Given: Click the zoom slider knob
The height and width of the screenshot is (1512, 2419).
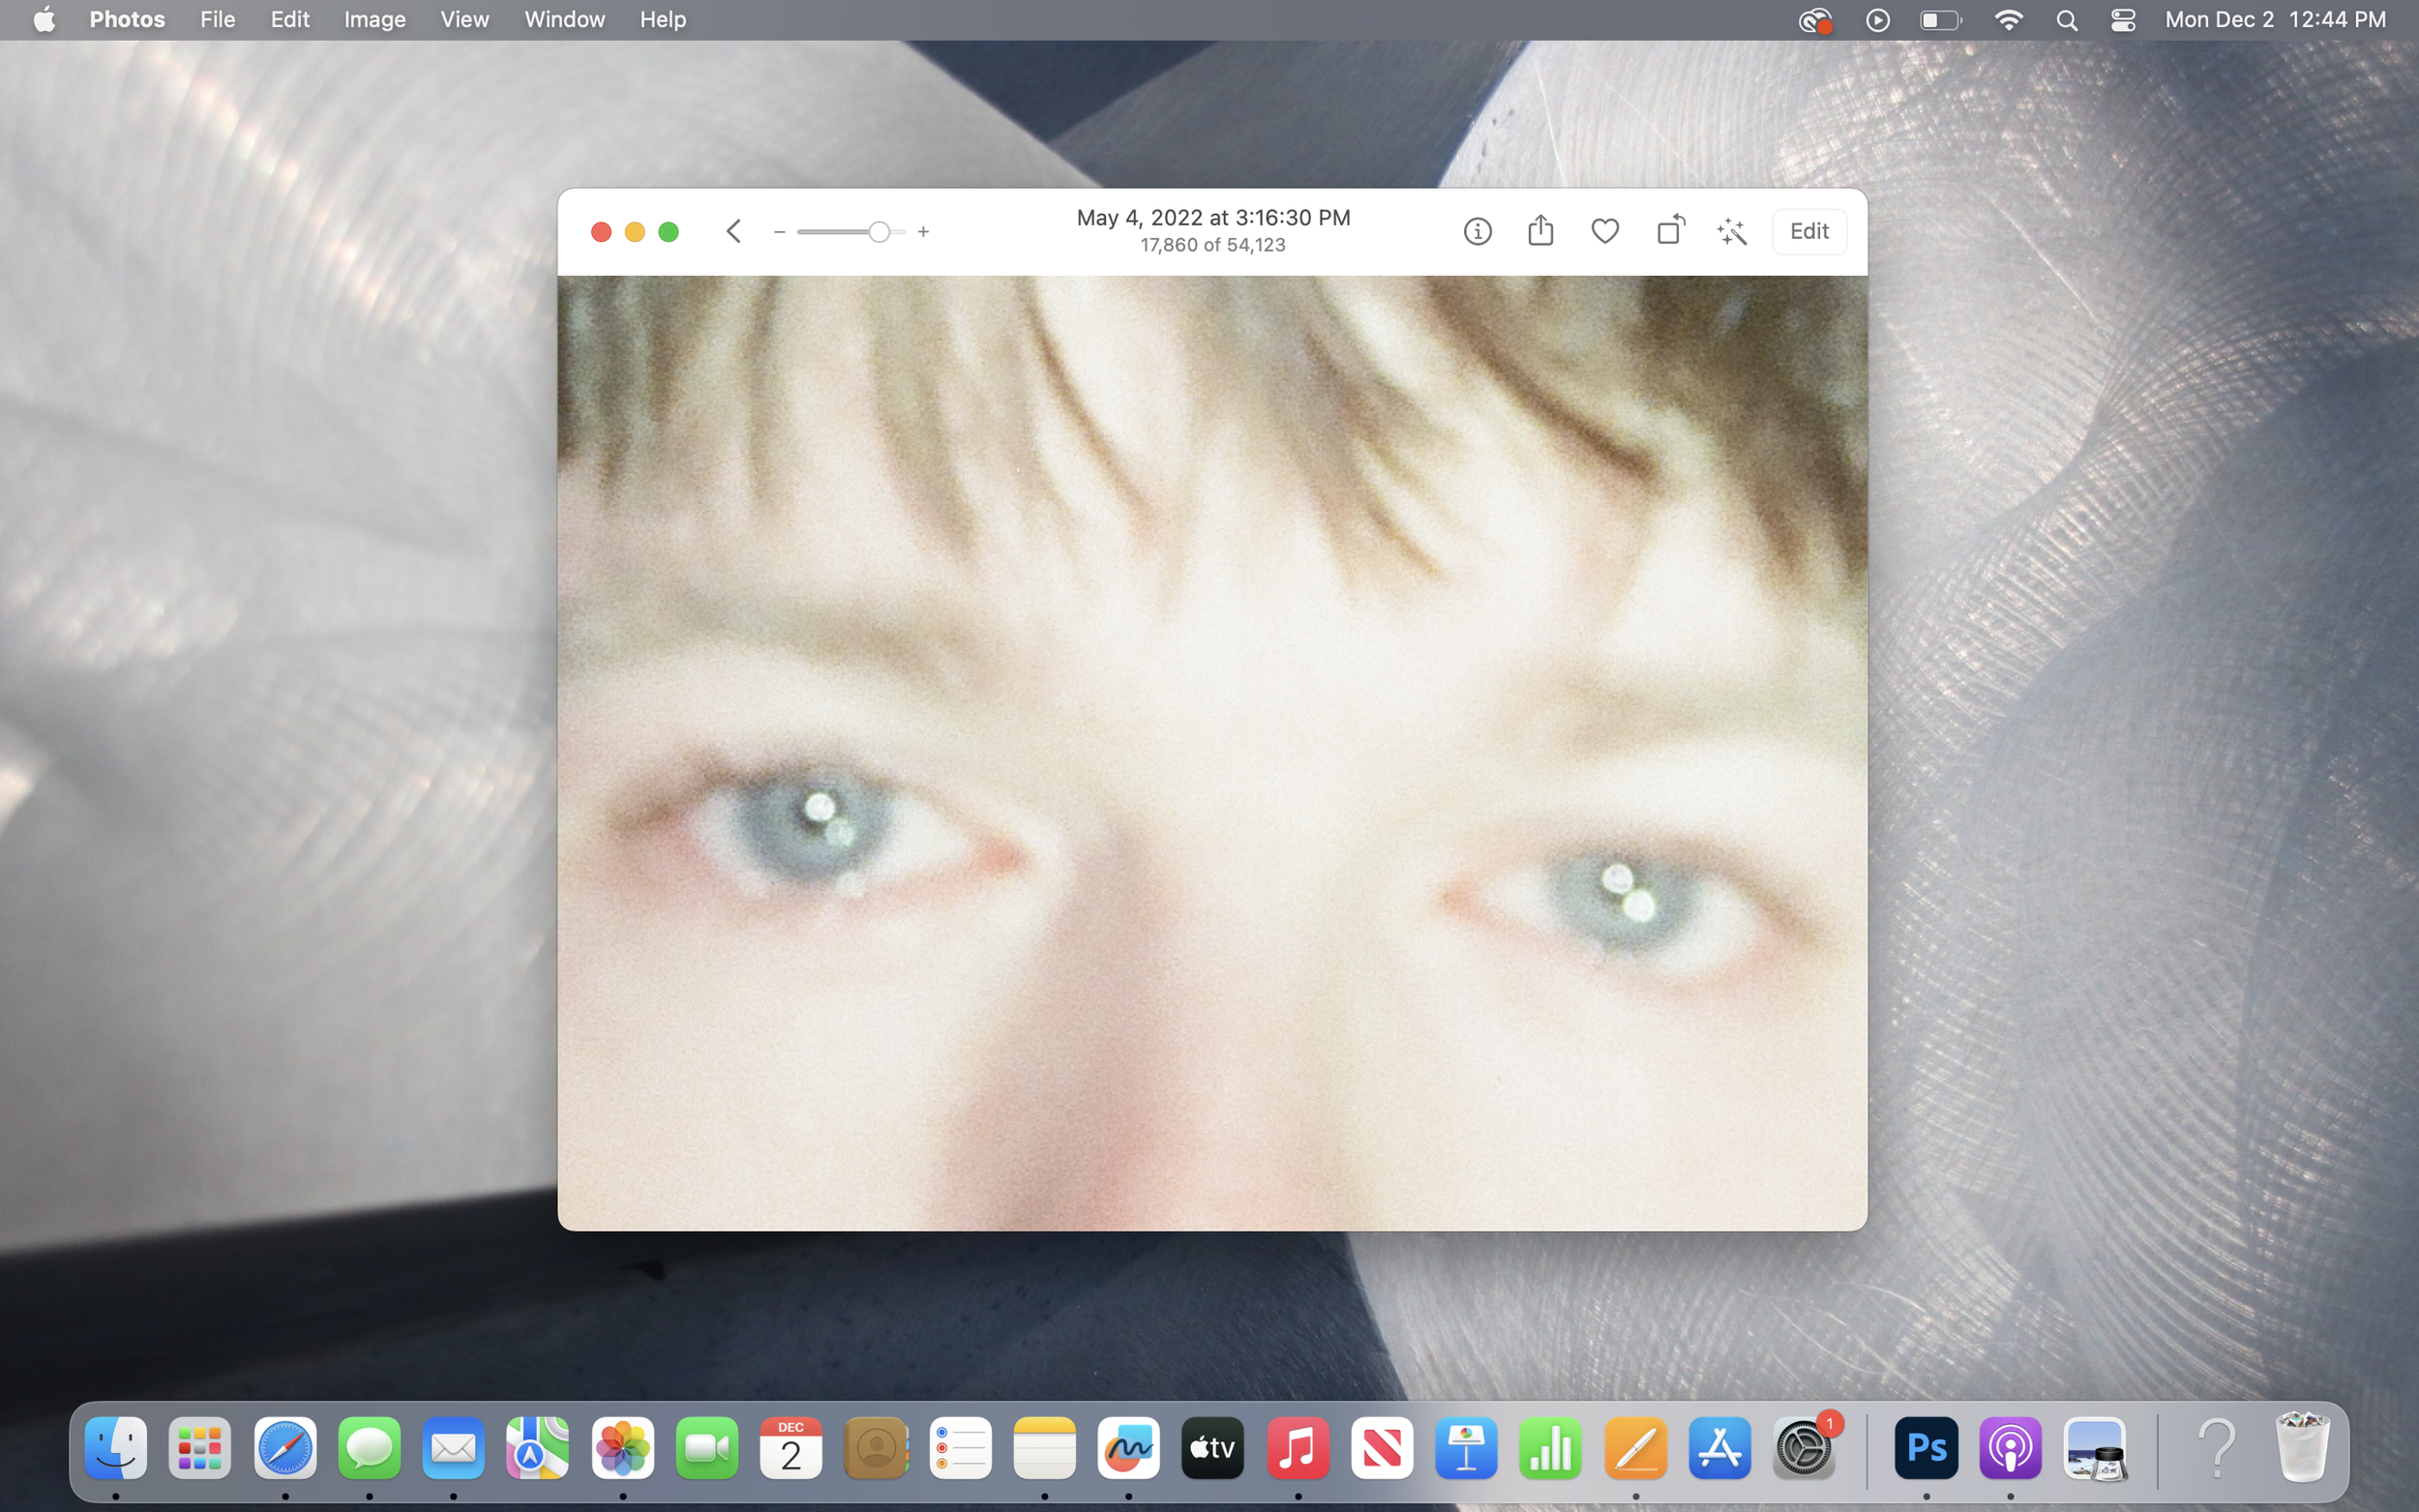Looking at the screenshot, I should 878,232.
